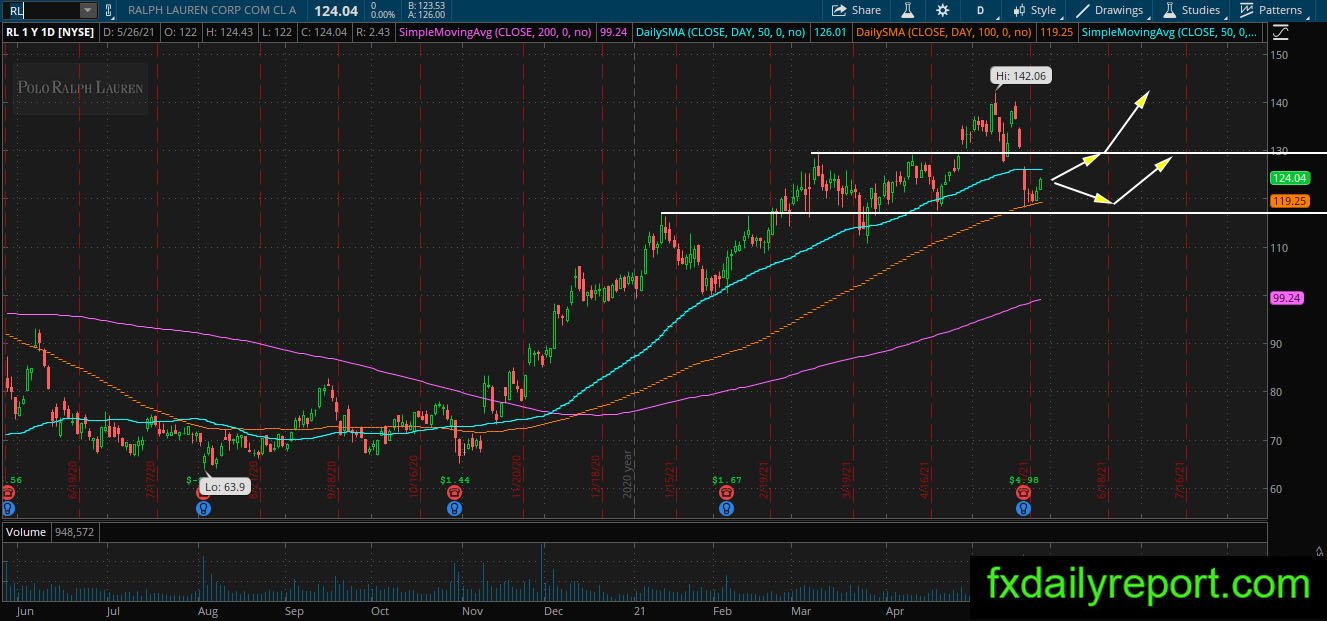1327x621 pixels.
Task: Click the red earnings icon under $1.44
Action: pos(455,493)
